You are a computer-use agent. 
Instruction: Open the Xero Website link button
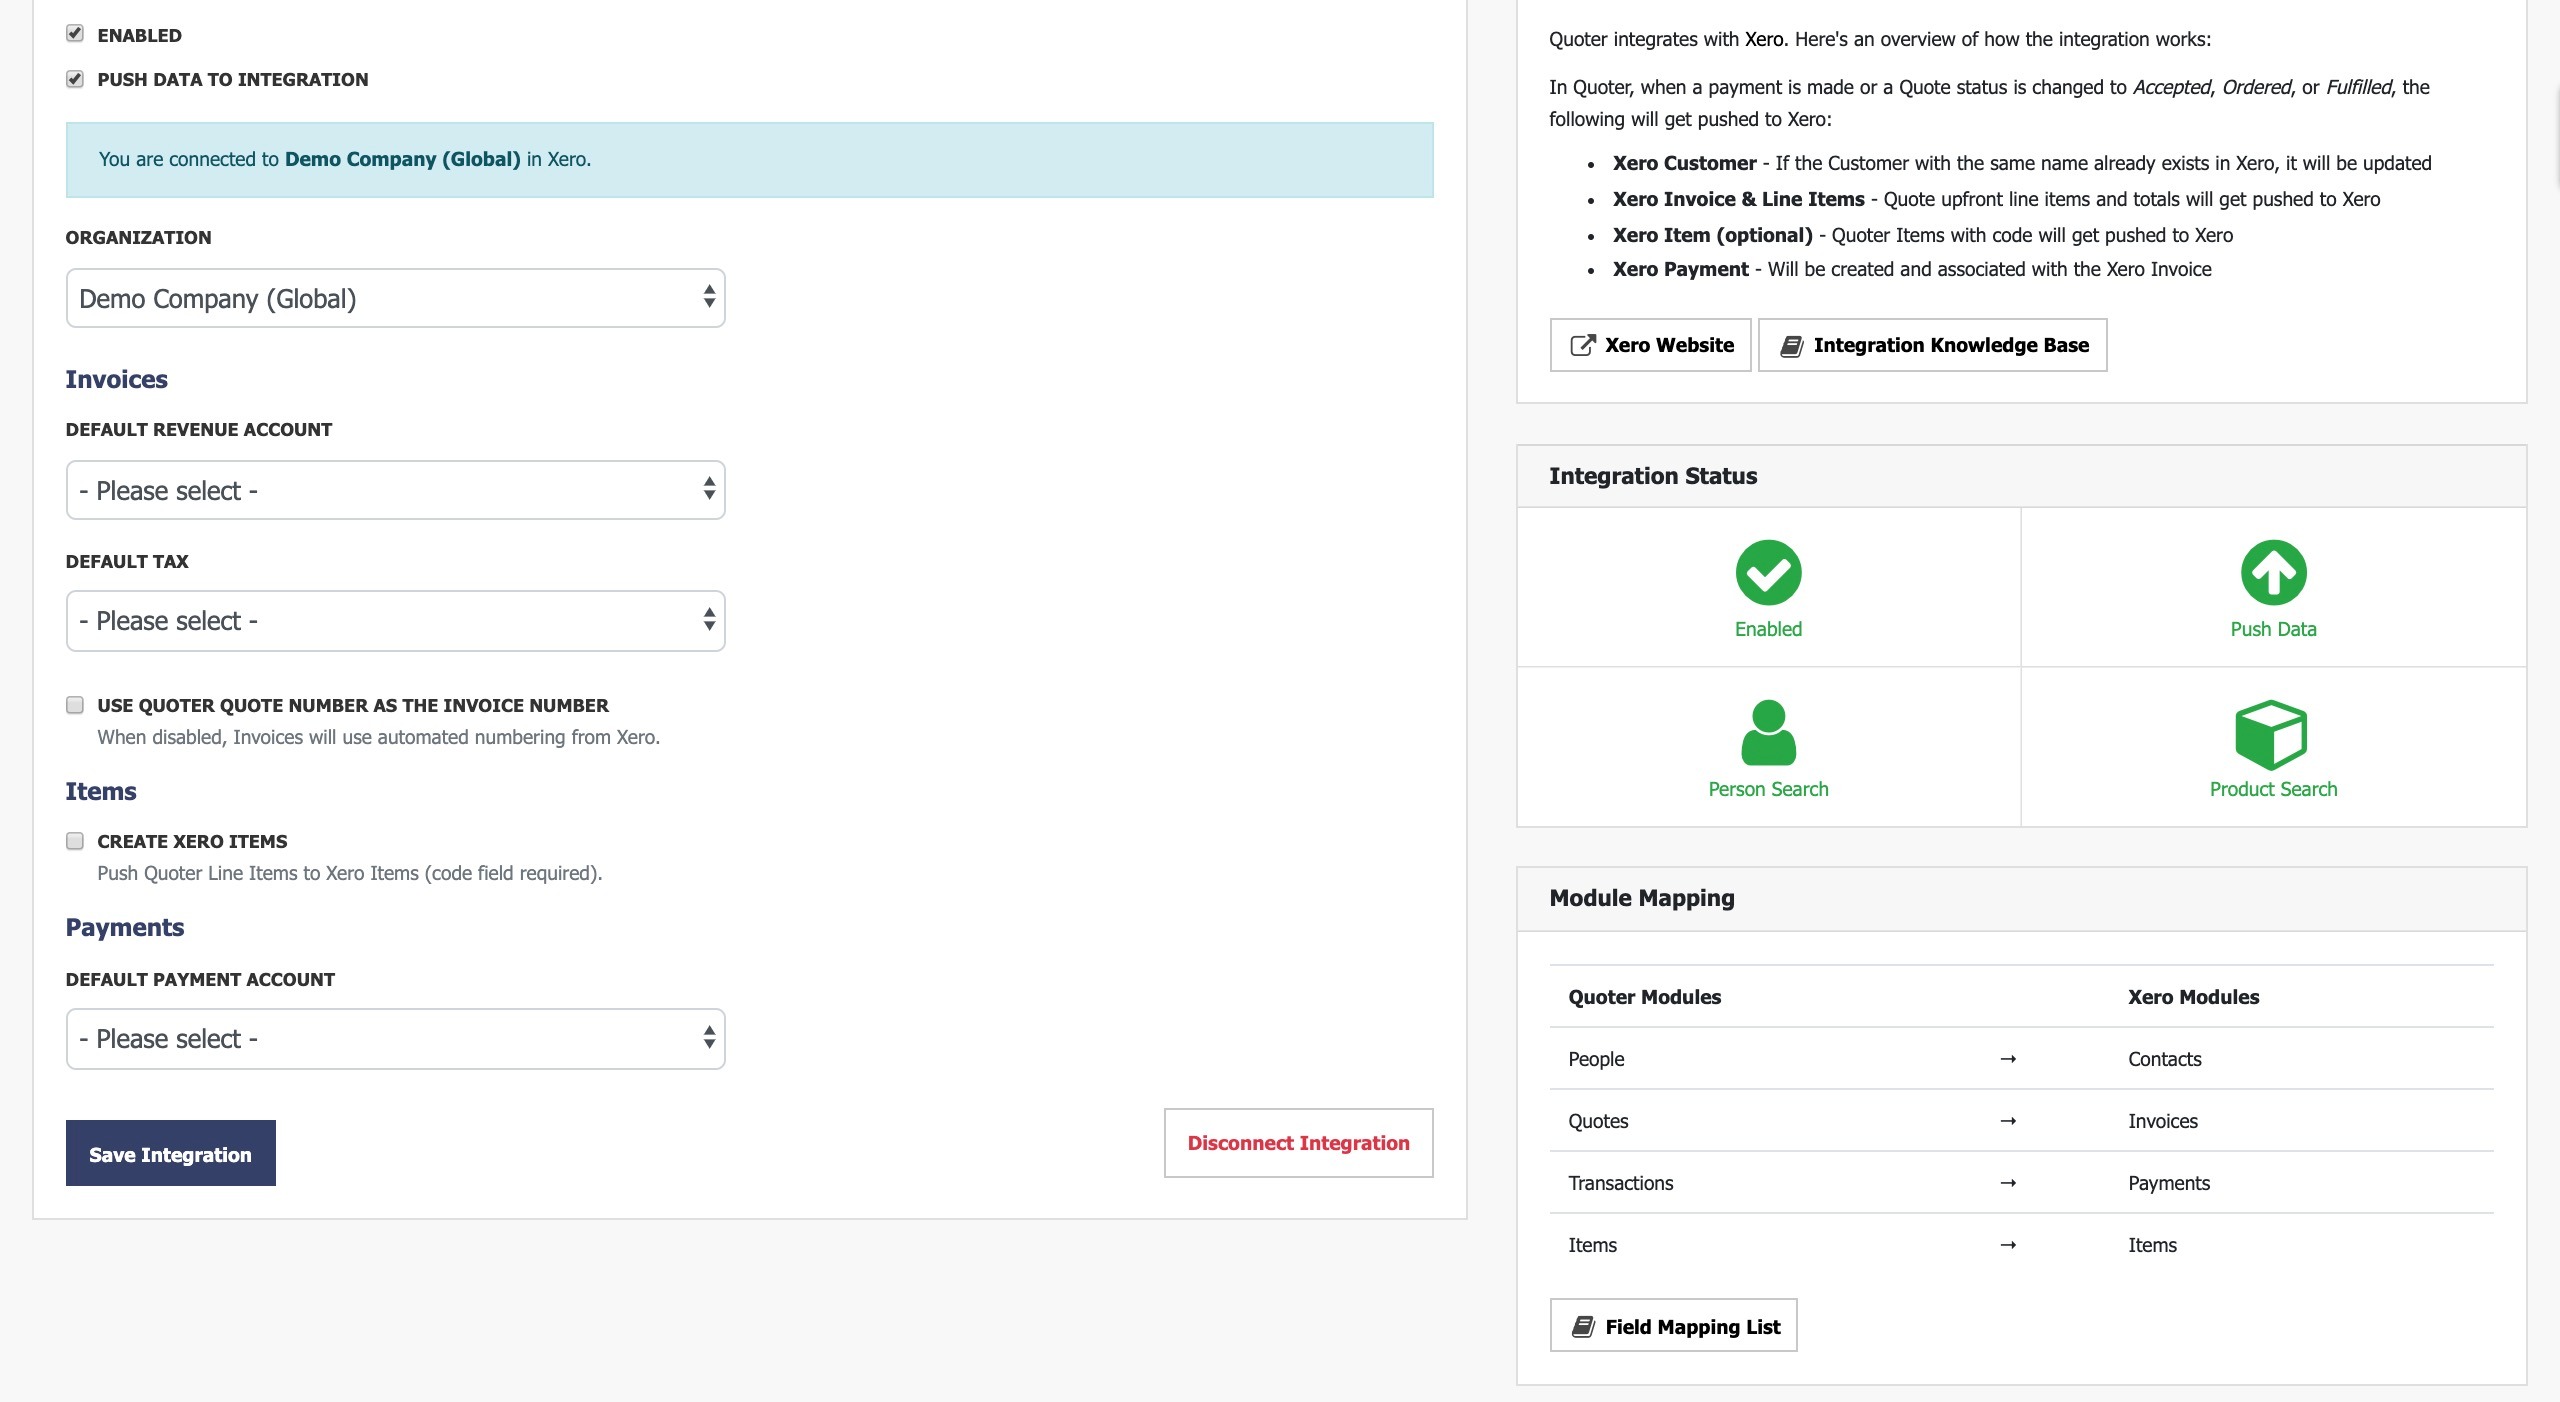(x=1650, y=345)
